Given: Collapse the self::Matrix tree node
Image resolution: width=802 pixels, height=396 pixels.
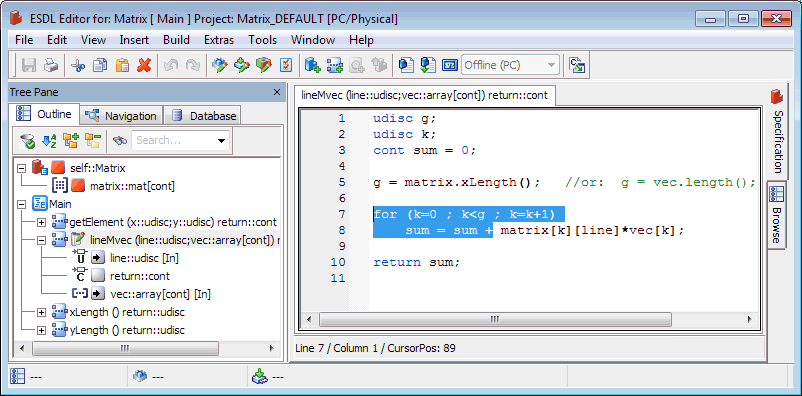Looking at the screenshot, I should pos(21,168).
